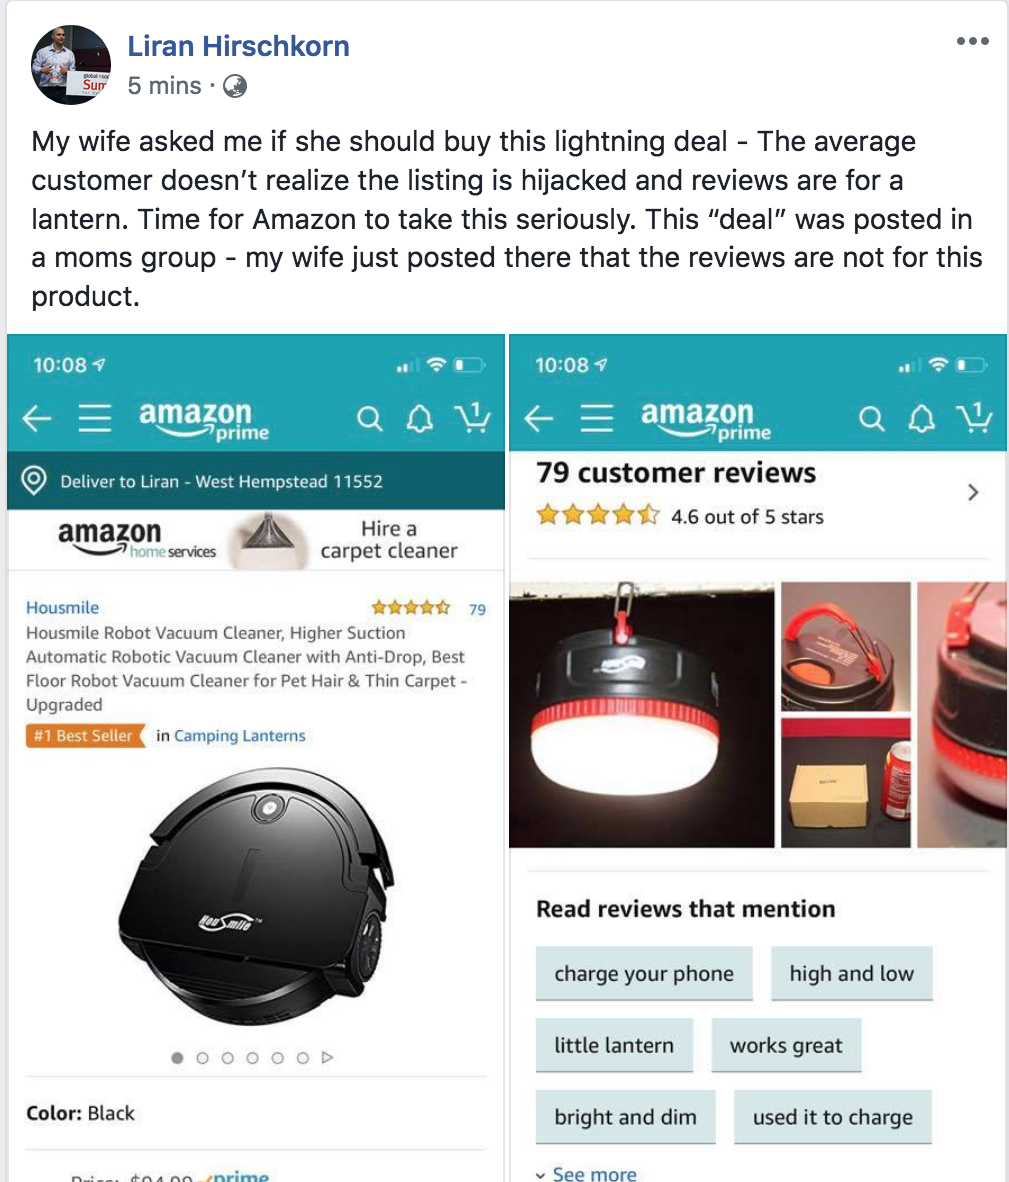Open Liran Hirschkorn's profile name link
This screenshot has width=1009, height=1182.
point(238,46)
